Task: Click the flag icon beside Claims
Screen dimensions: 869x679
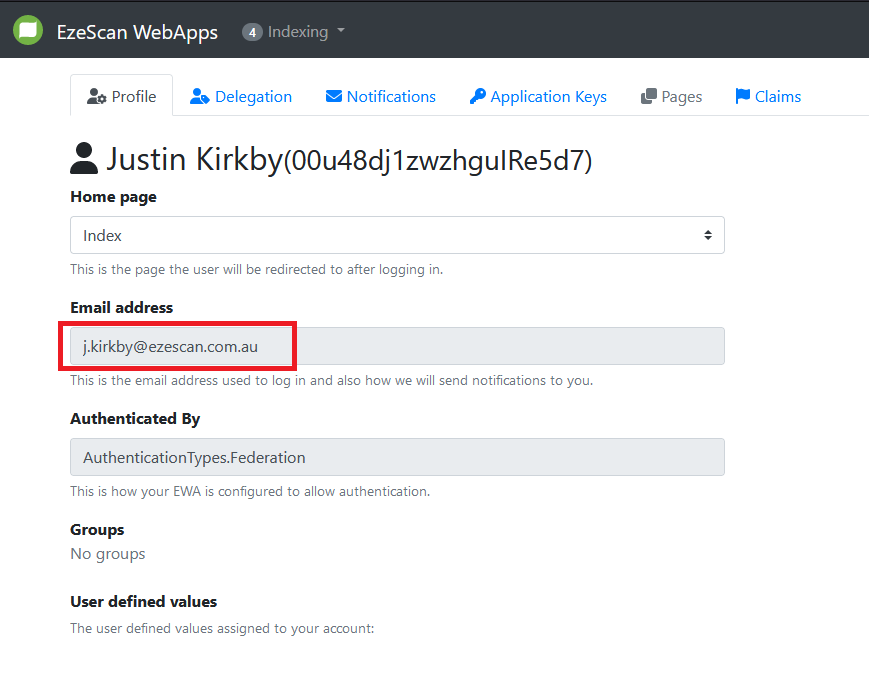Action: click(742, 97)
